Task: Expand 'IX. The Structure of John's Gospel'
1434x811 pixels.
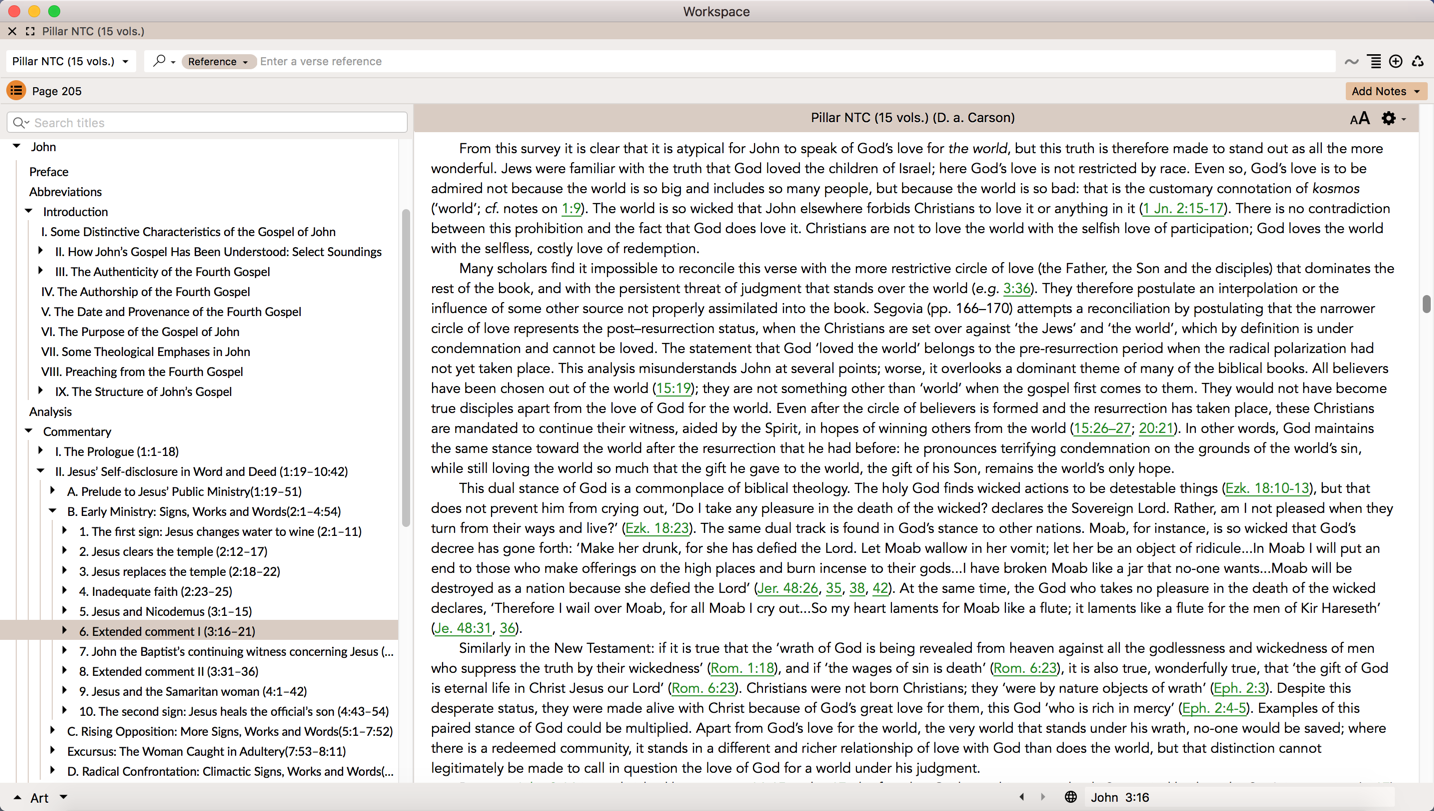Action: pyautogui.click(x=41, y=392)
